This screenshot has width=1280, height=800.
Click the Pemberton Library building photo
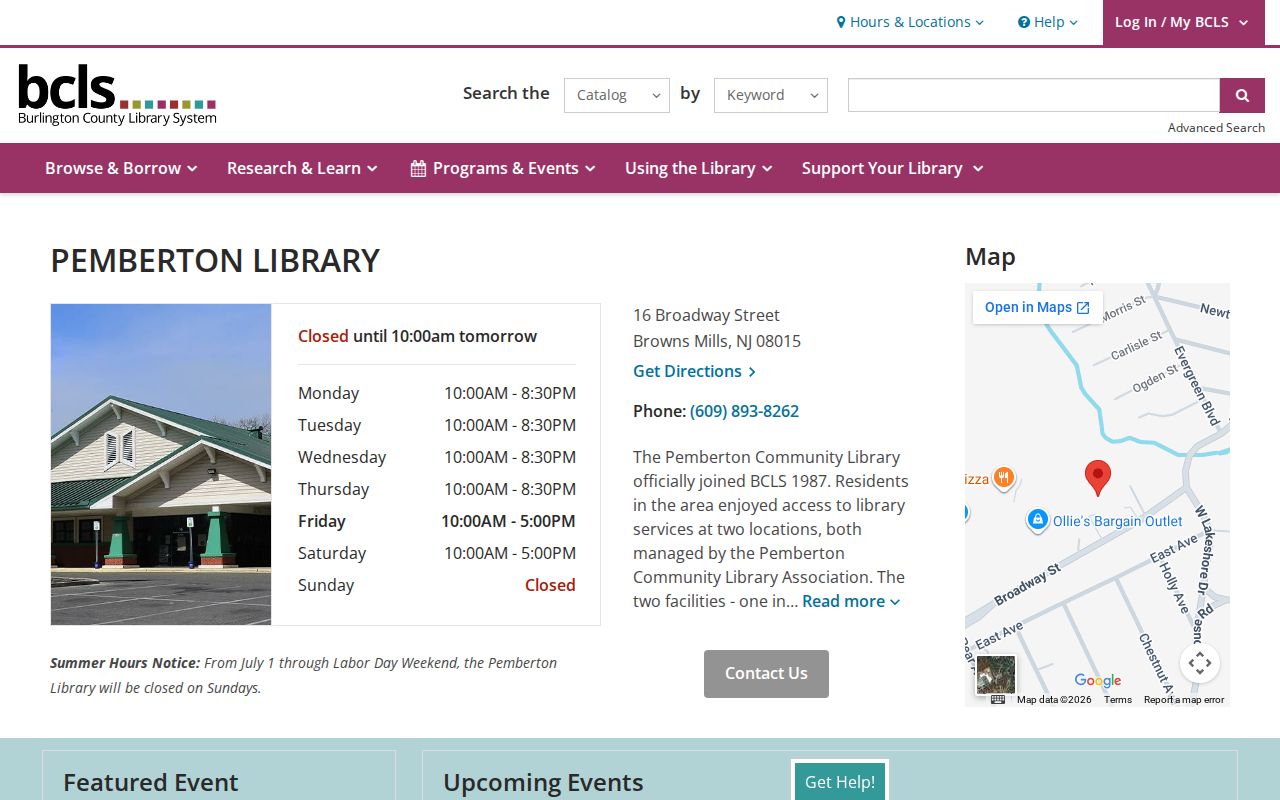tap(161, 464)
